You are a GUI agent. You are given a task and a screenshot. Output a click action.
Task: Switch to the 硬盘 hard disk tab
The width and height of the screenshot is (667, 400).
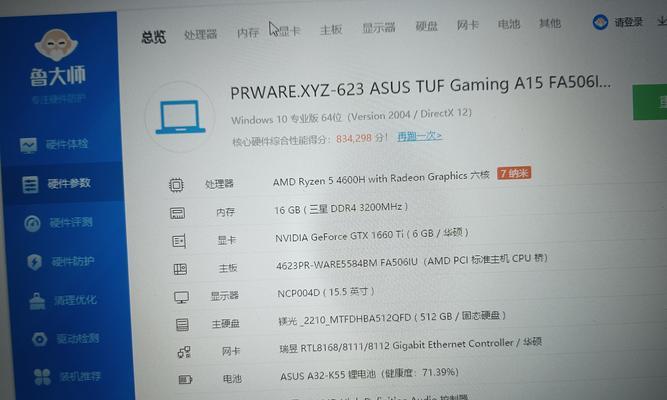pos(426,26)
